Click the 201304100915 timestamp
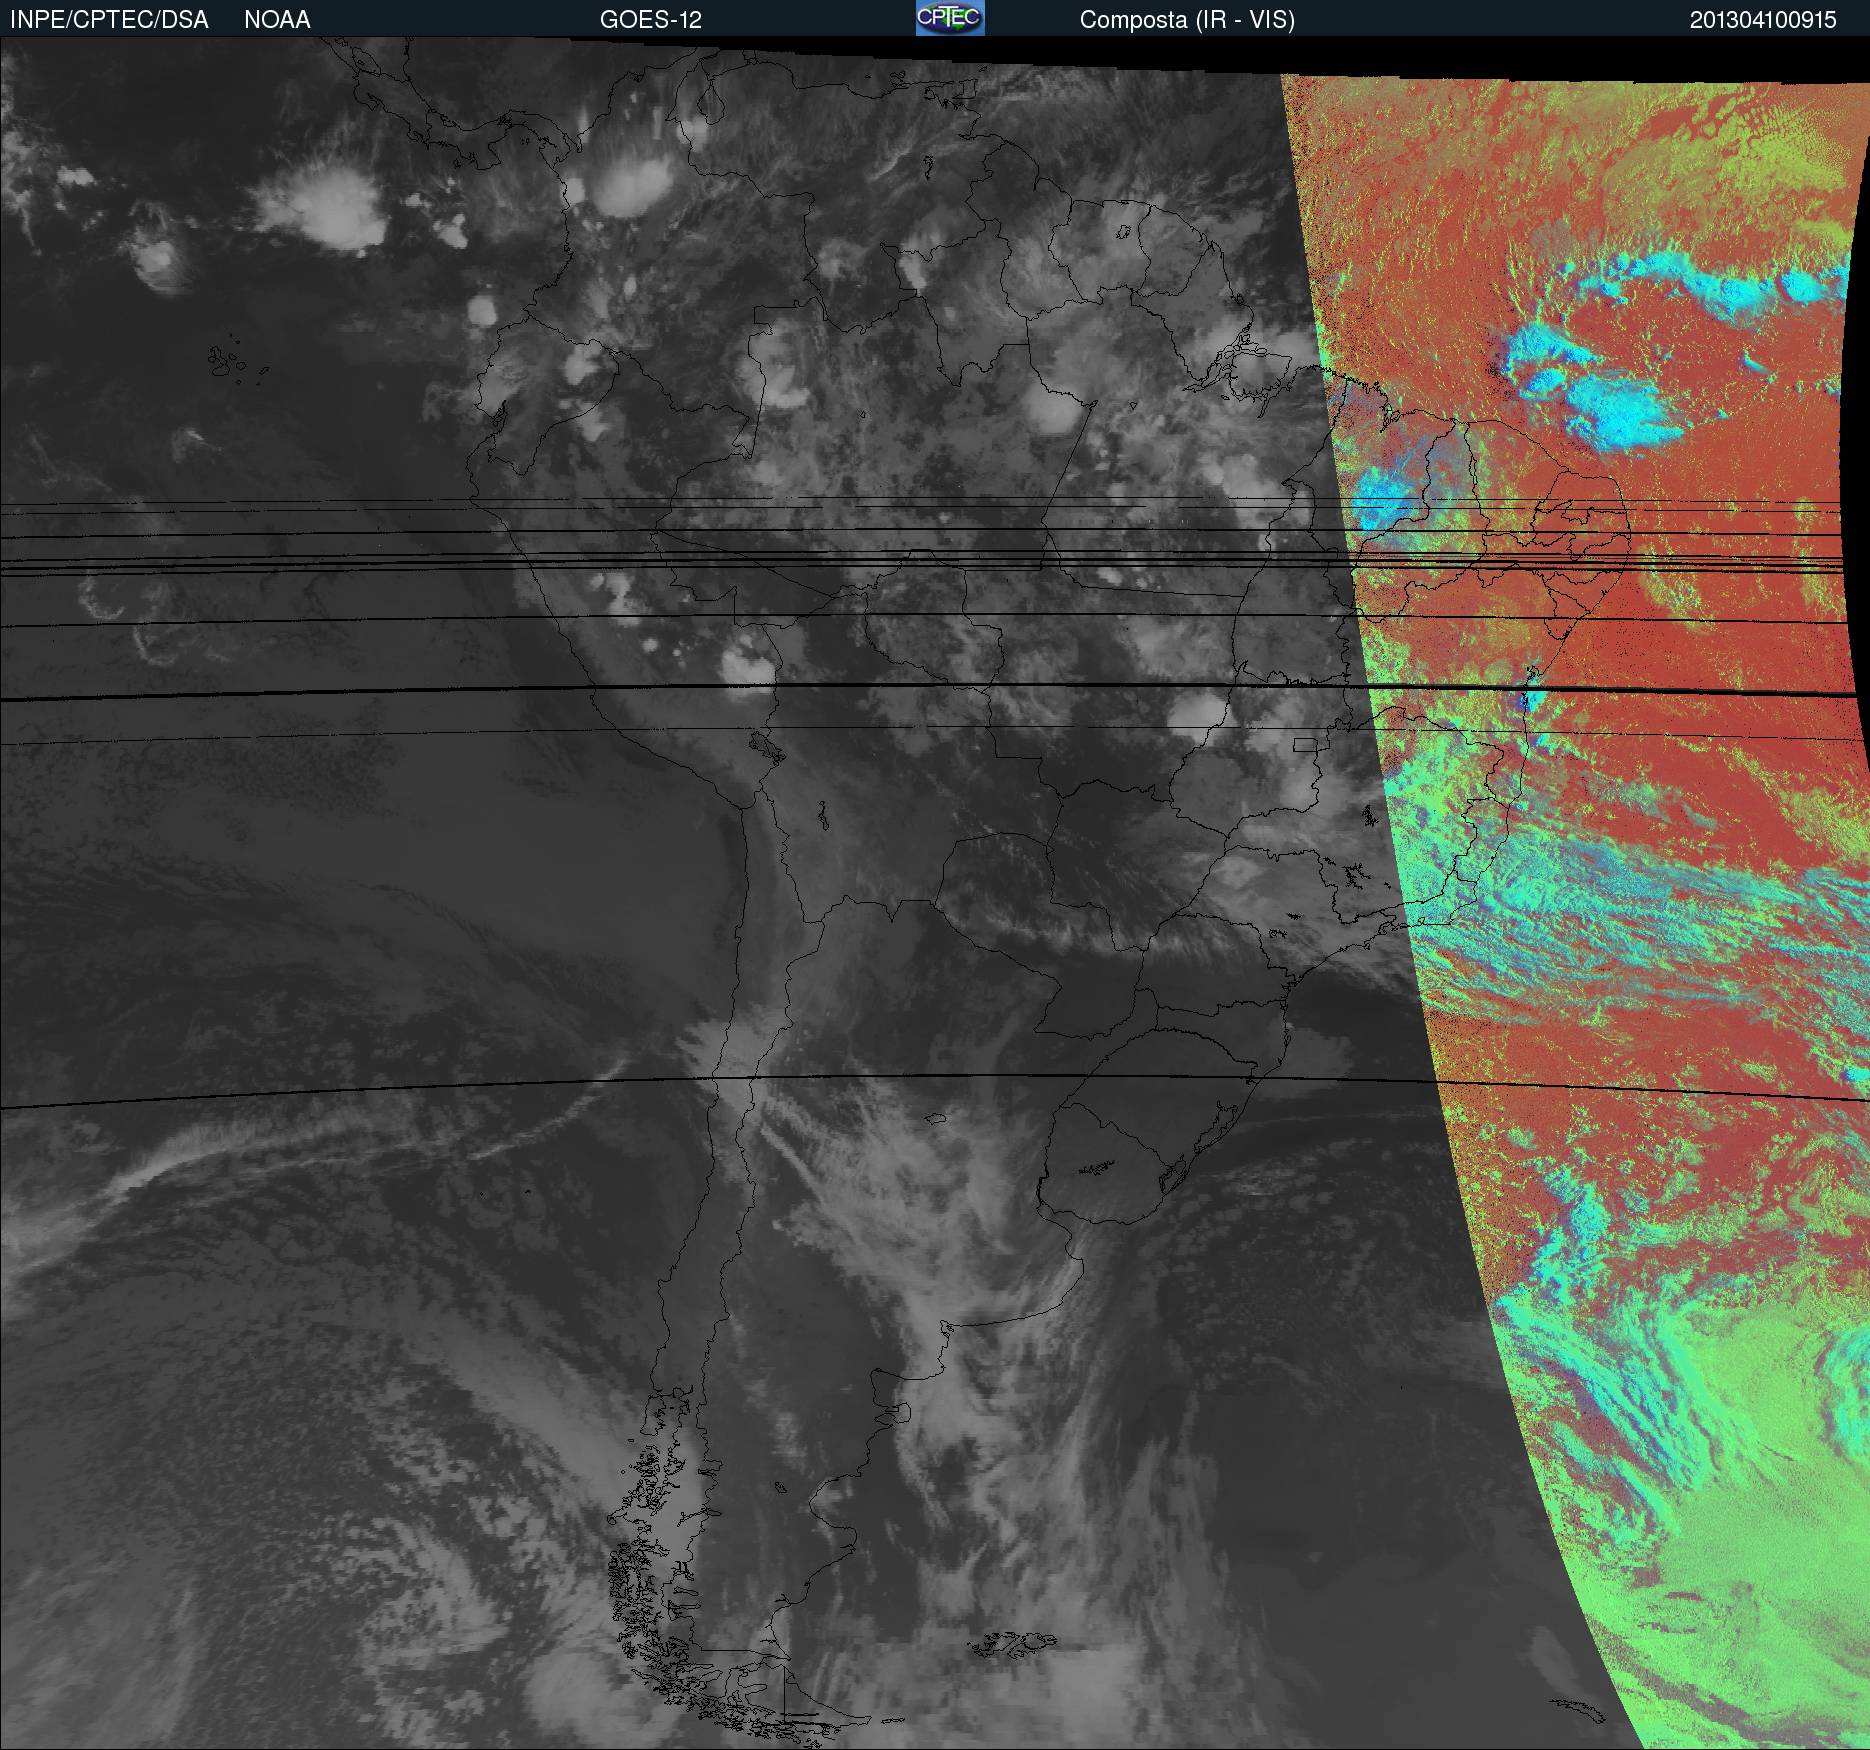 1763,20
